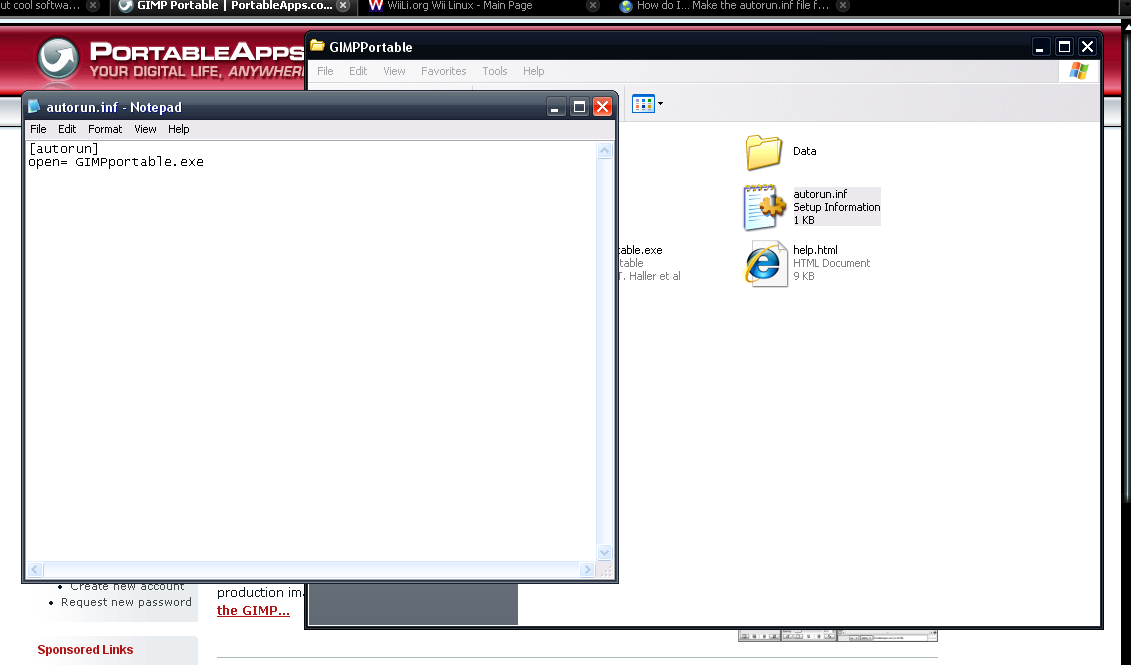Follow the GIMP... link on the webpage
Screen dimensions: 1131x665
coord(251,610)
